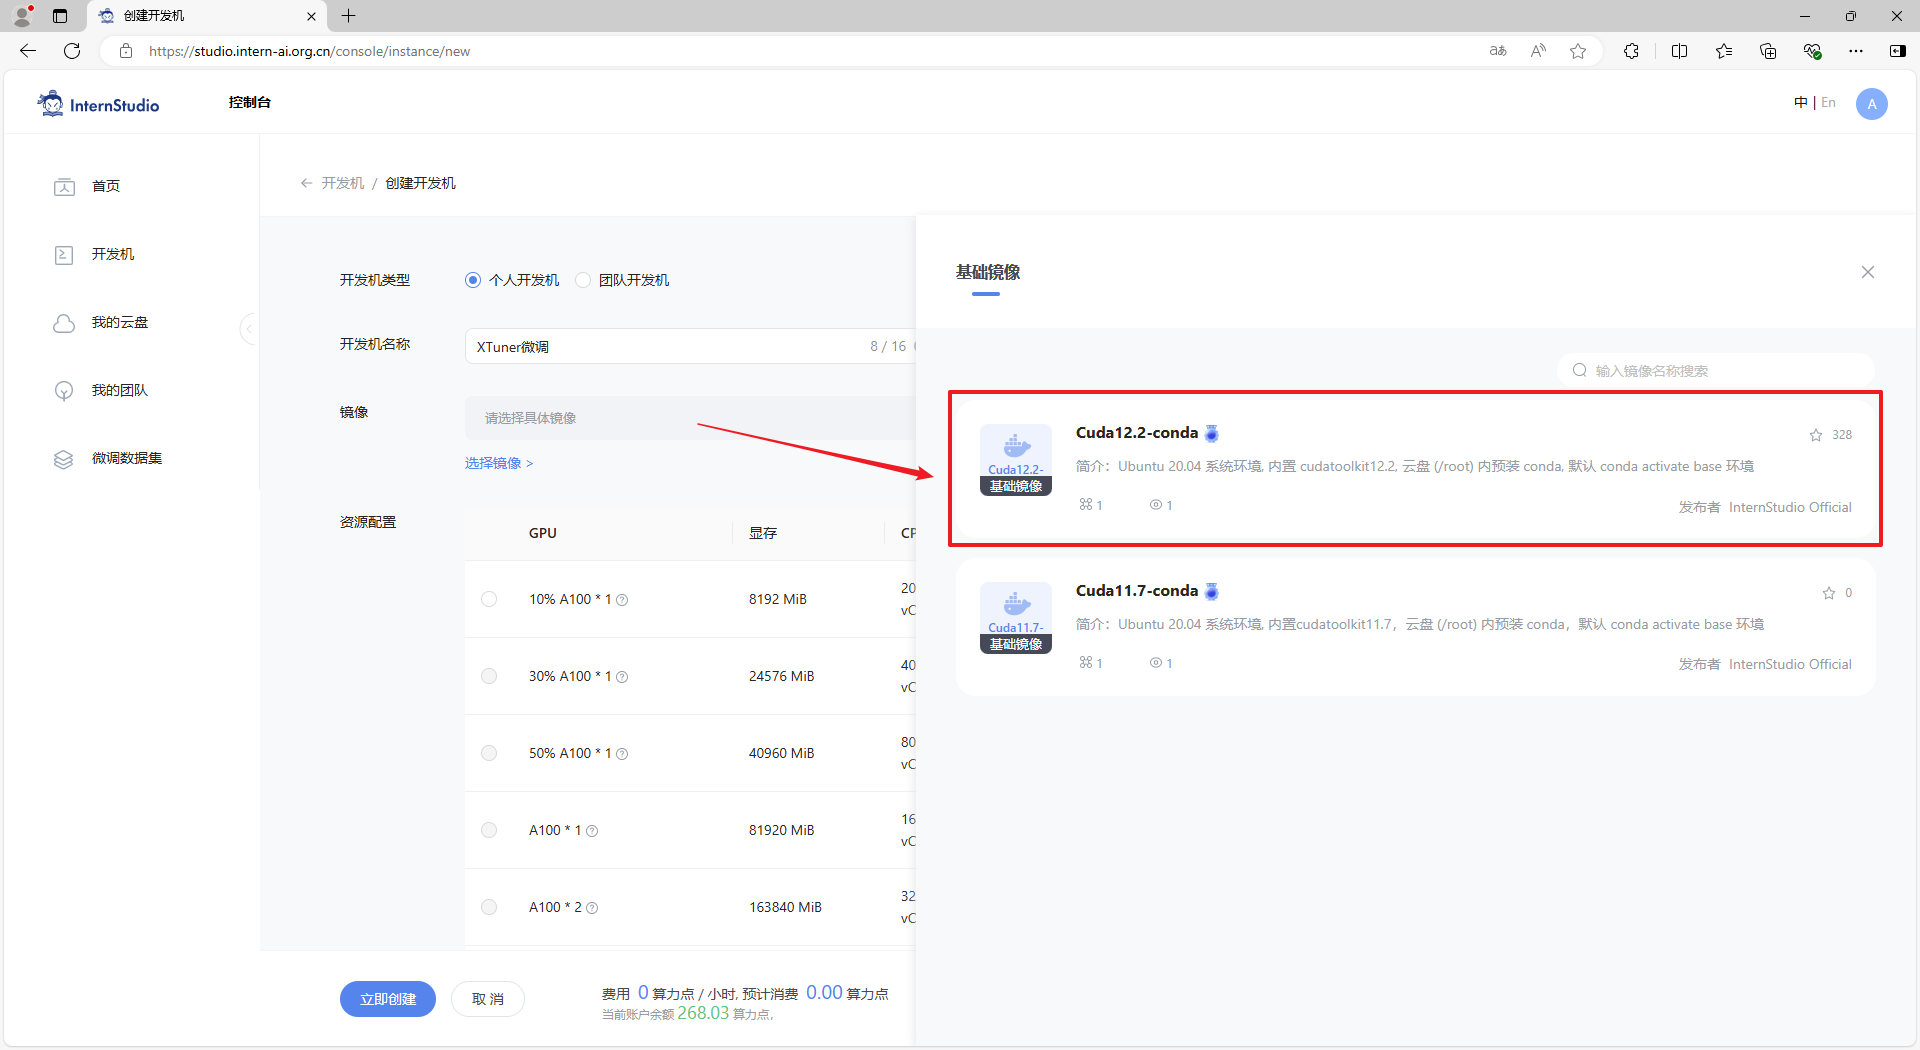Click the browser back arrow
1920x1050 pixels.
click(28, 51)
